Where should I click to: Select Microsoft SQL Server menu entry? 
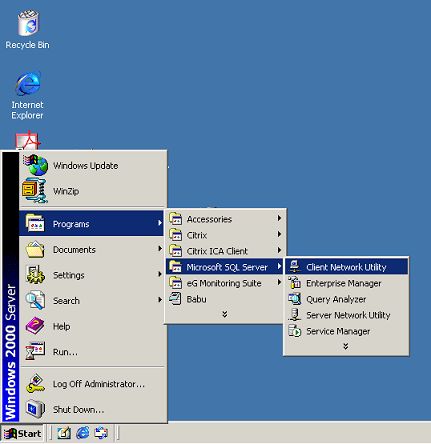point(225,267)
